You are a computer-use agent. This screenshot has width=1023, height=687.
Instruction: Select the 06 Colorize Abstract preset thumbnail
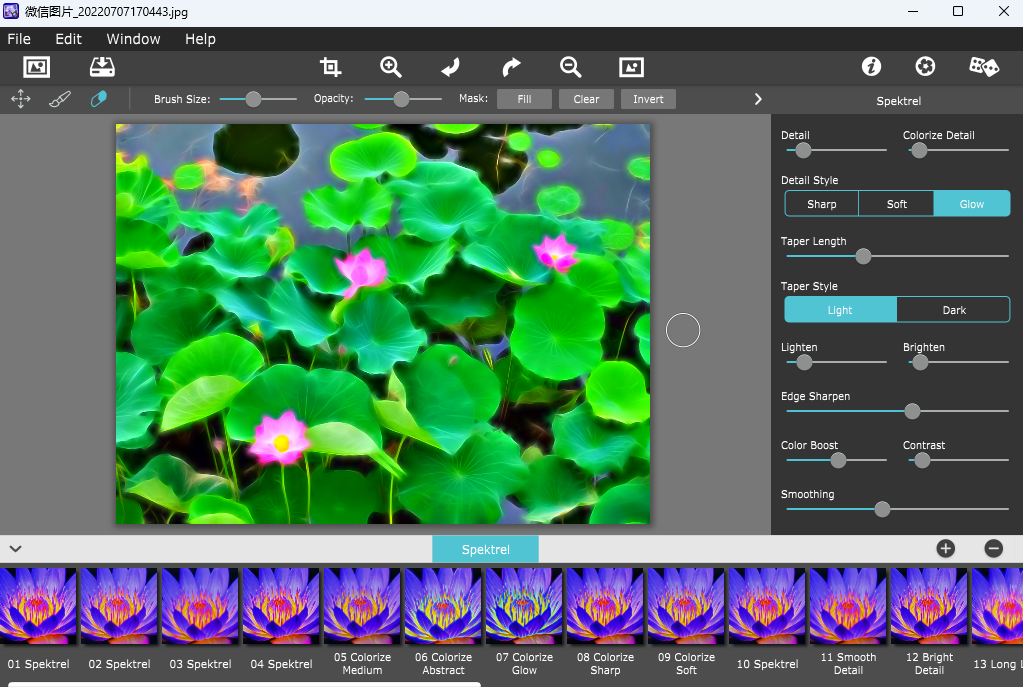point(442,605)
